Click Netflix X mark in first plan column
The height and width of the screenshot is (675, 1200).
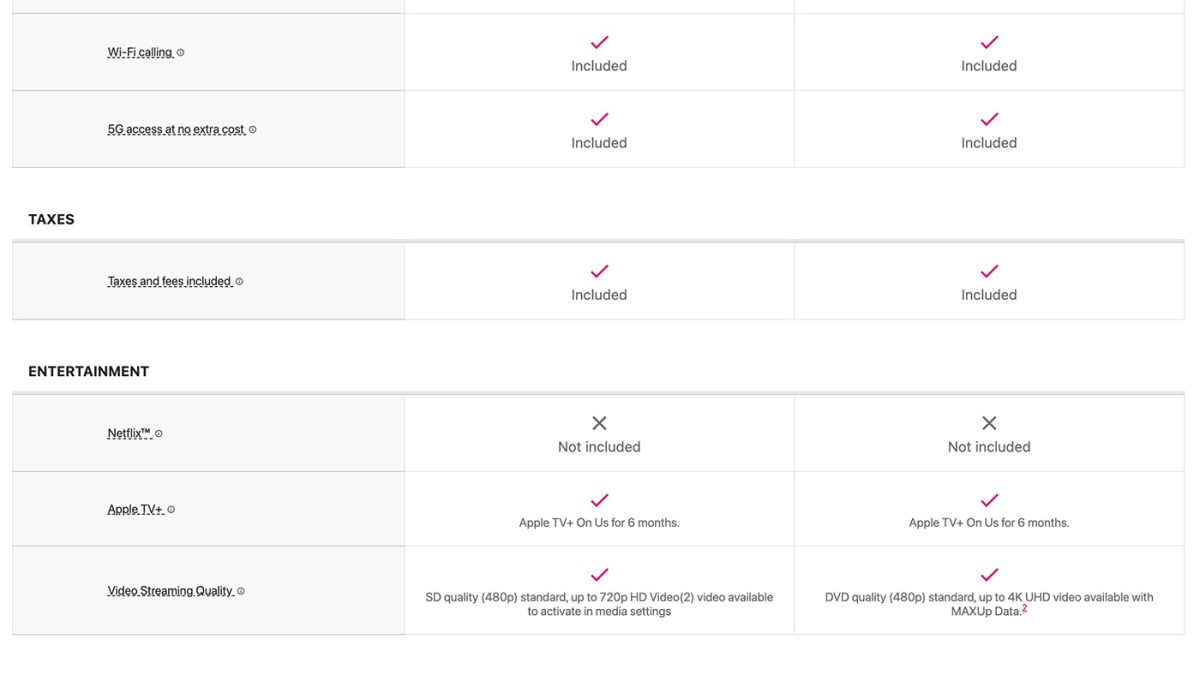[x=599, y=423]
